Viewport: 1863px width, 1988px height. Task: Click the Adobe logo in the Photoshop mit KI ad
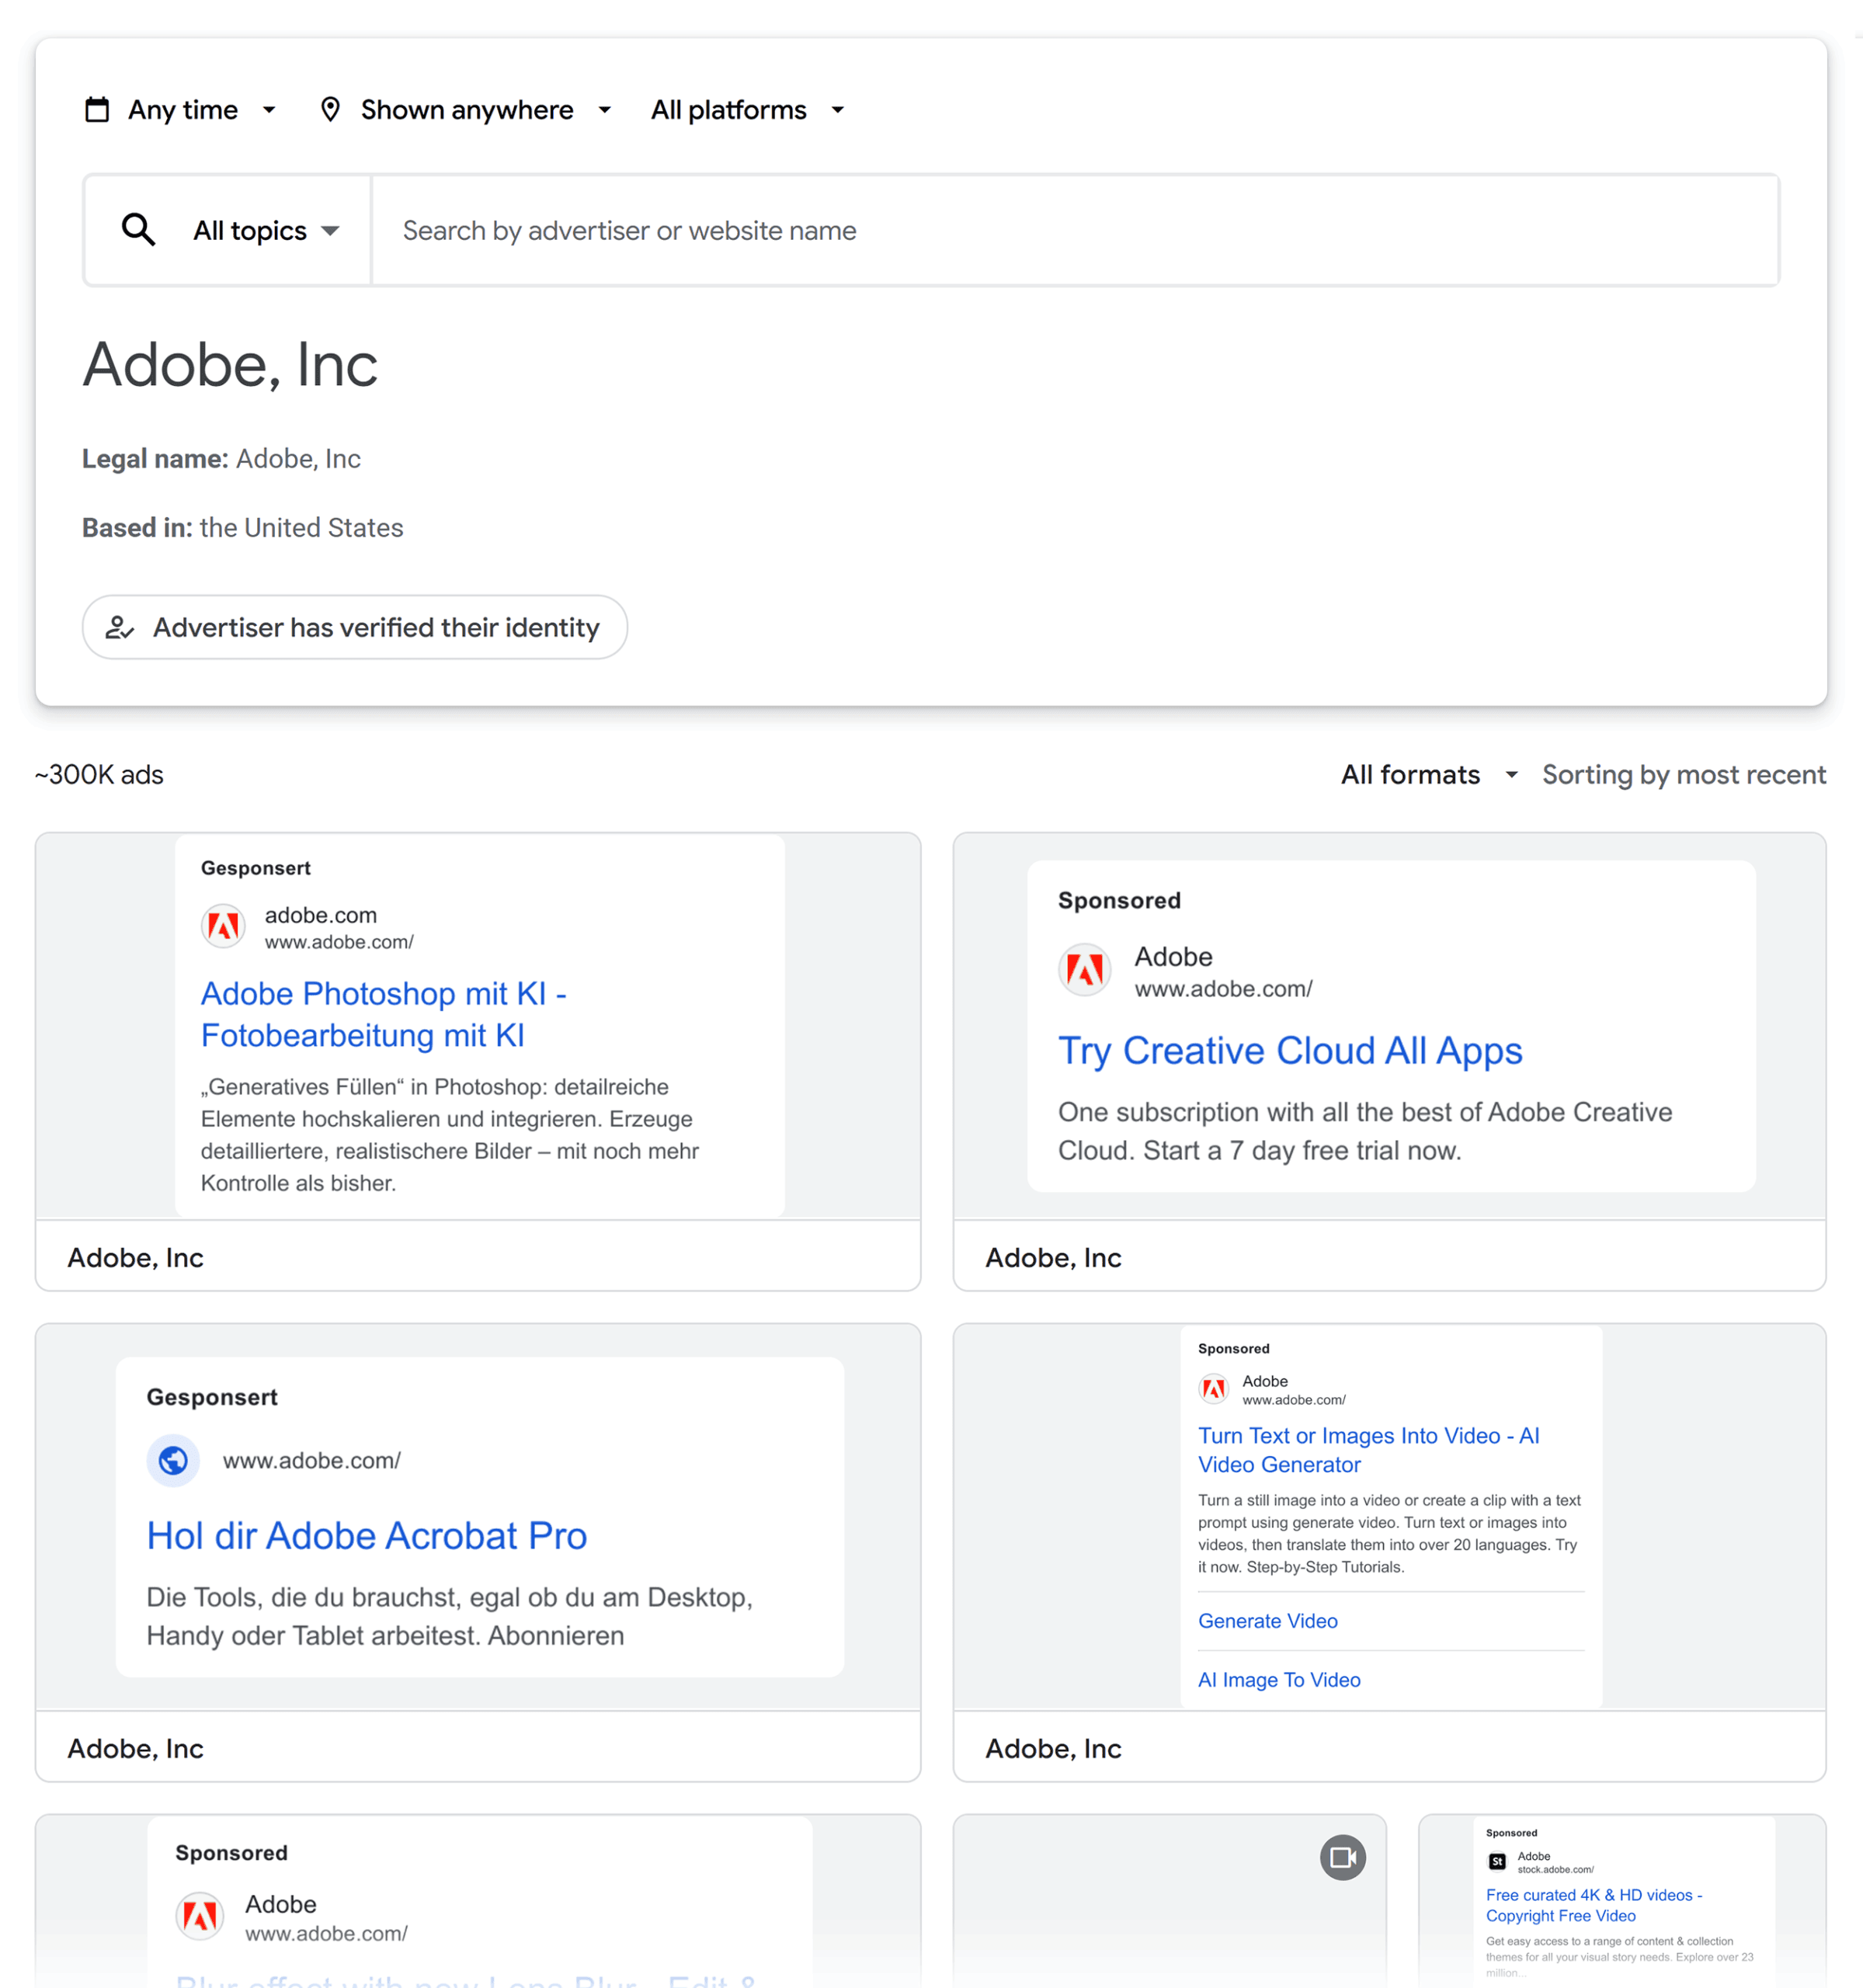pyautogui.click(x=223, y=927)
